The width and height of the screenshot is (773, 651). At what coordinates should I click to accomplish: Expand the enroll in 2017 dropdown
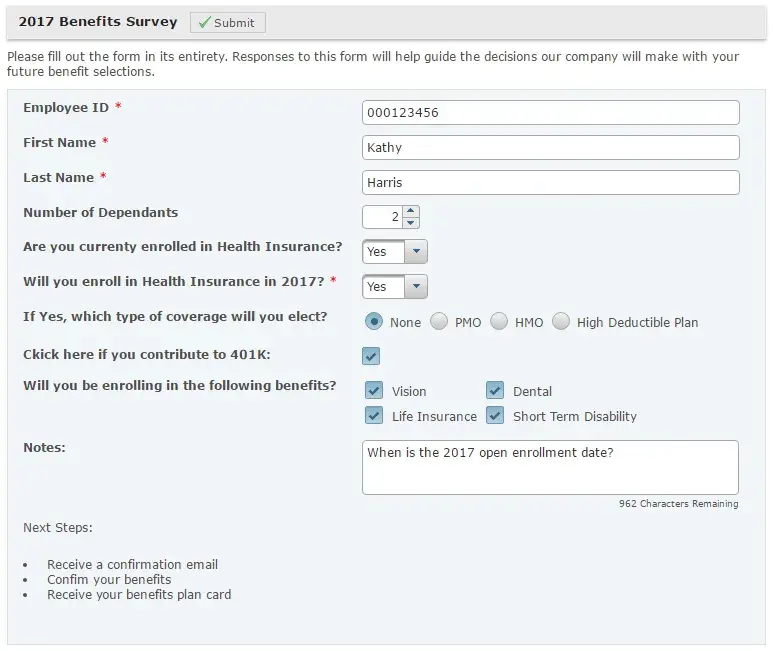coord(416,287)
